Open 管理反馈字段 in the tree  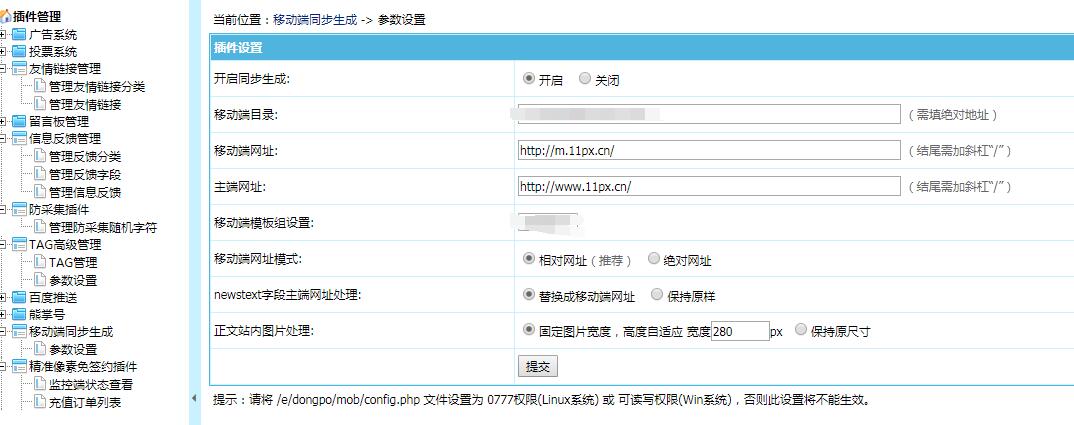(85, 175)
